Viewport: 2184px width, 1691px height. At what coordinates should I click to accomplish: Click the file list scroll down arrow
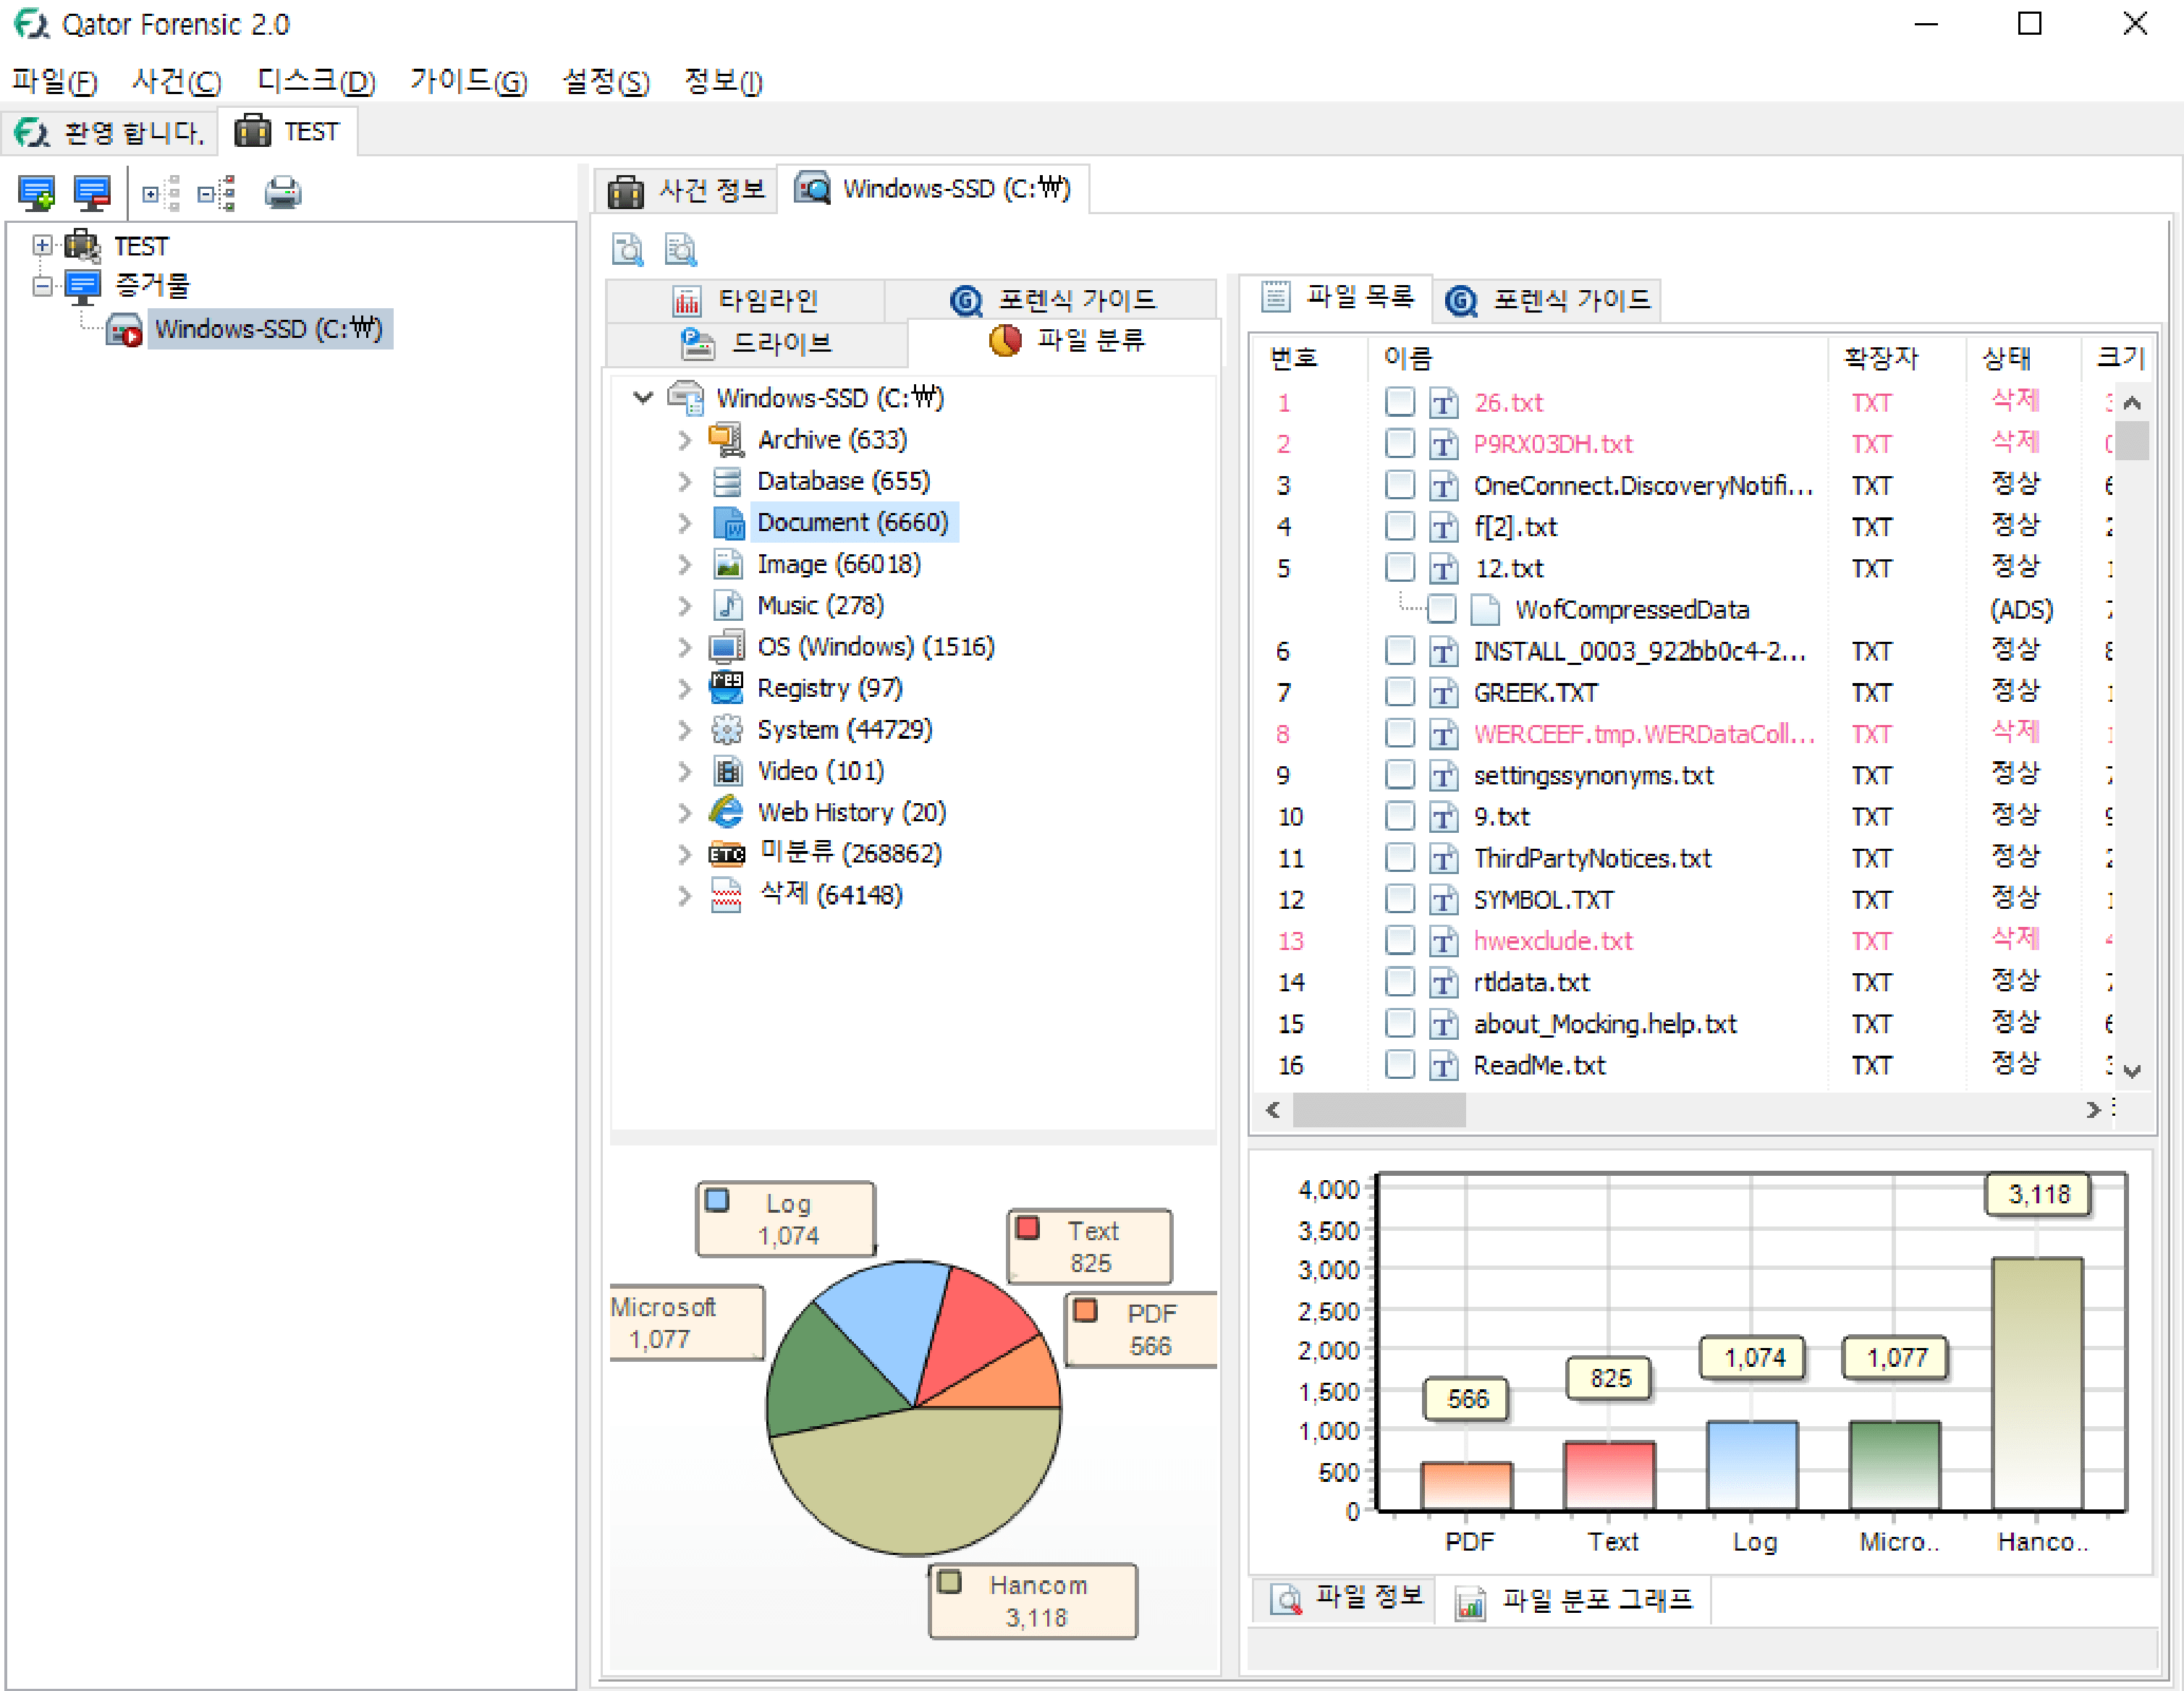tap(2132, 1071)
